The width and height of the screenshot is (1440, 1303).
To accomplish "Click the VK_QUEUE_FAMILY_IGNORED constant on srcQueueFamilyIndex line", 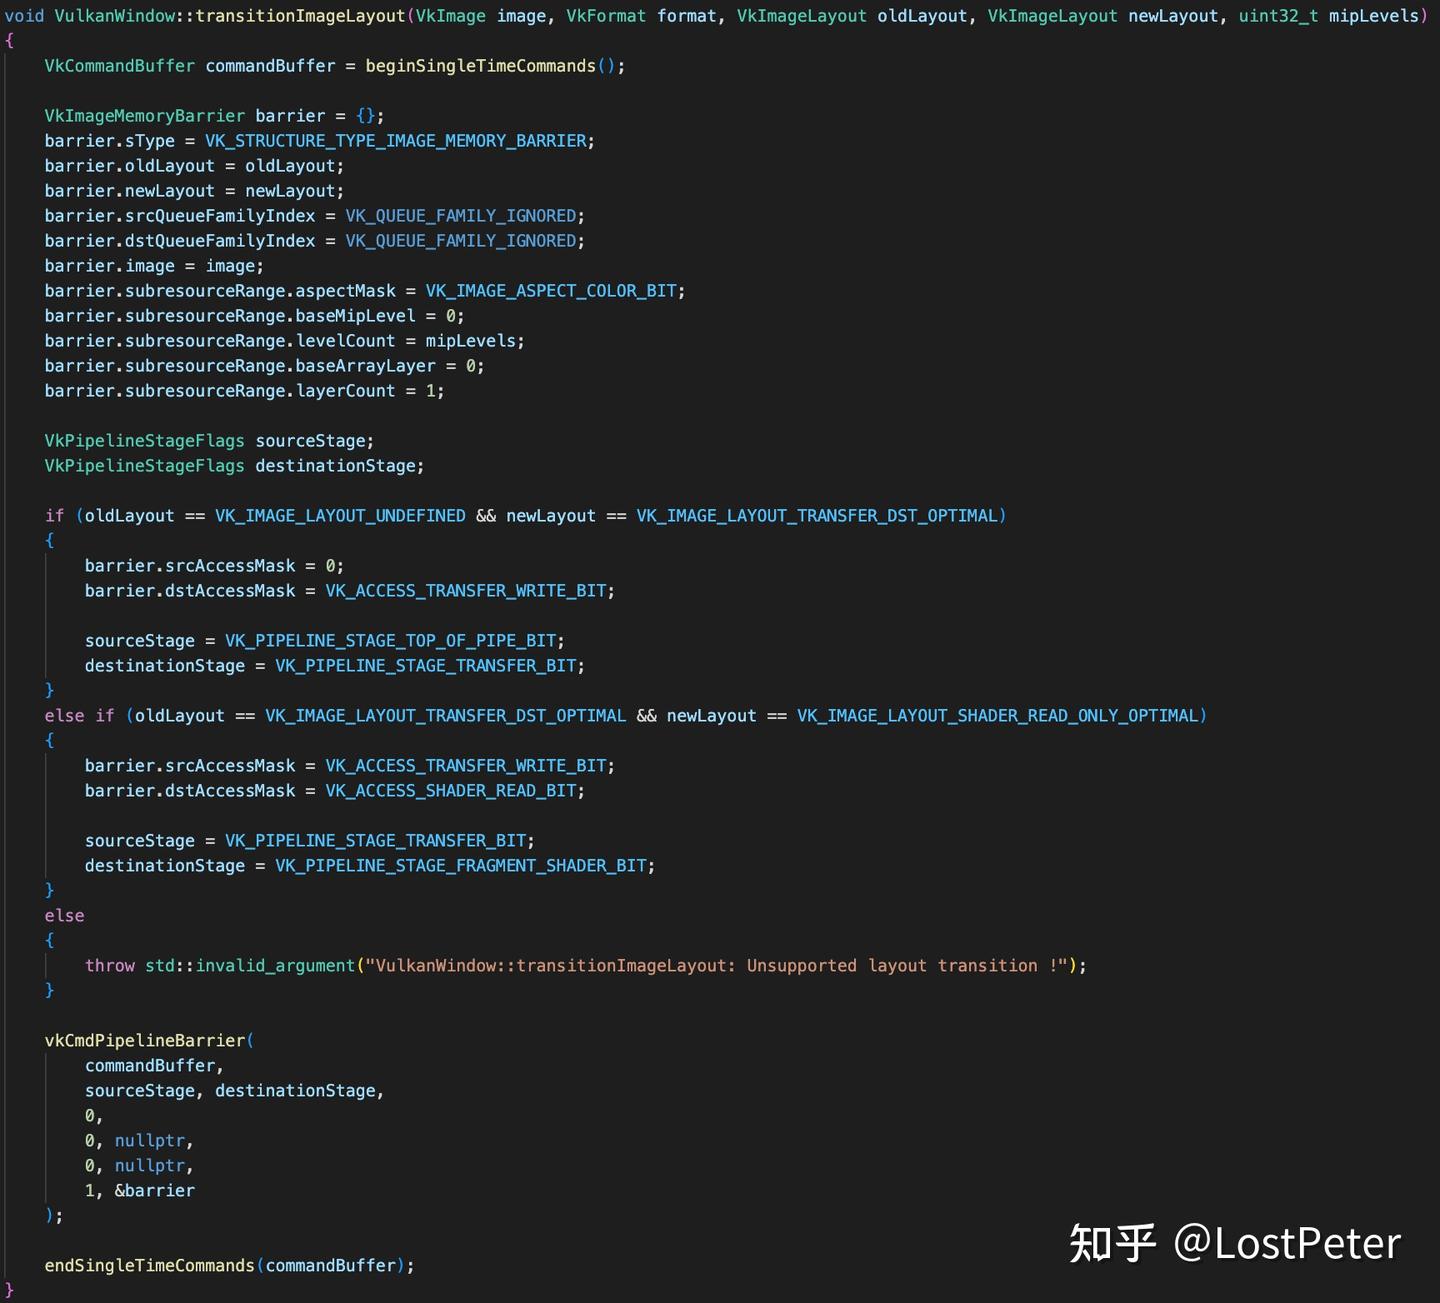I will click(x=463, y=215).
